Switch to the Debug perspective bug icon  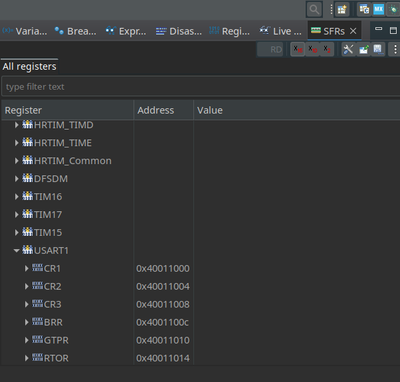tap(393, 9)
